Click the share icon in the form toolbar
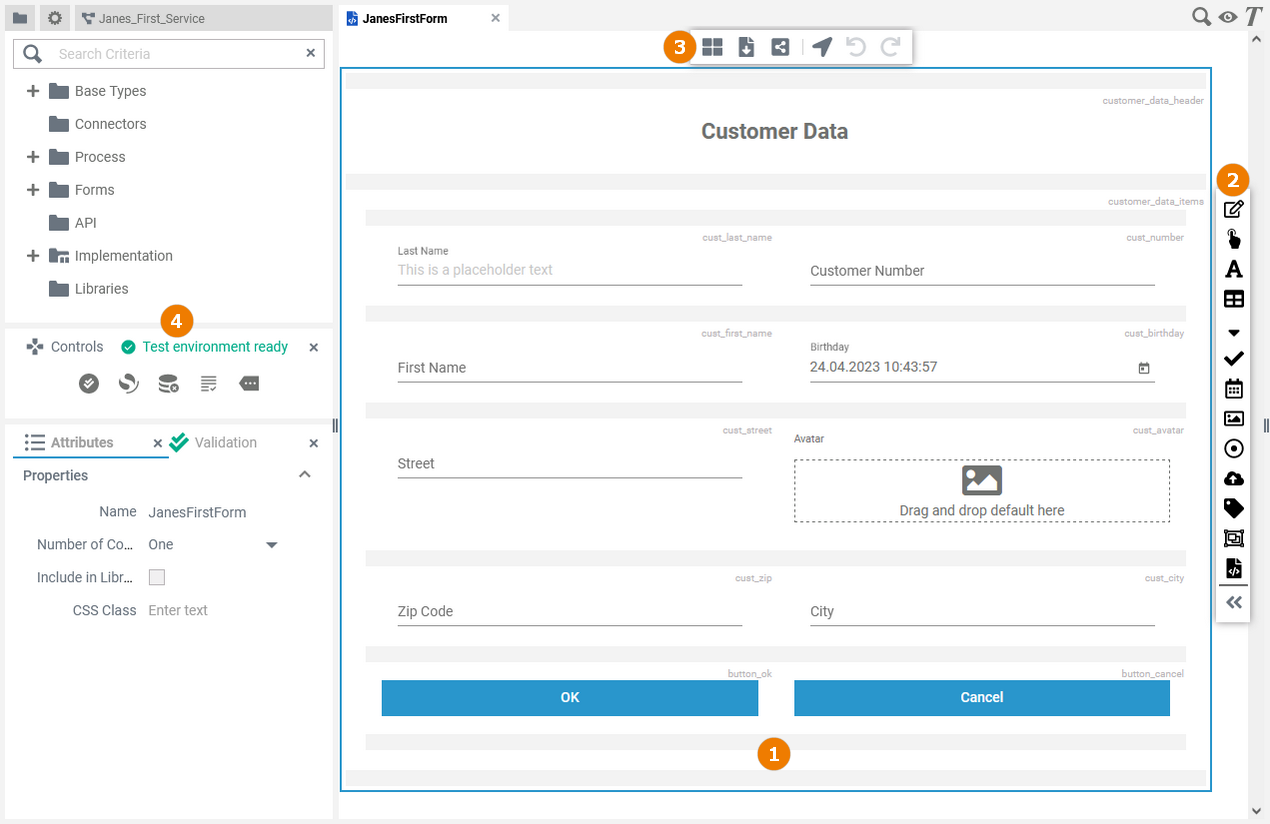The width and height of the screenshot is (1270, 824). pyautogui.click(x=780, y=47)
